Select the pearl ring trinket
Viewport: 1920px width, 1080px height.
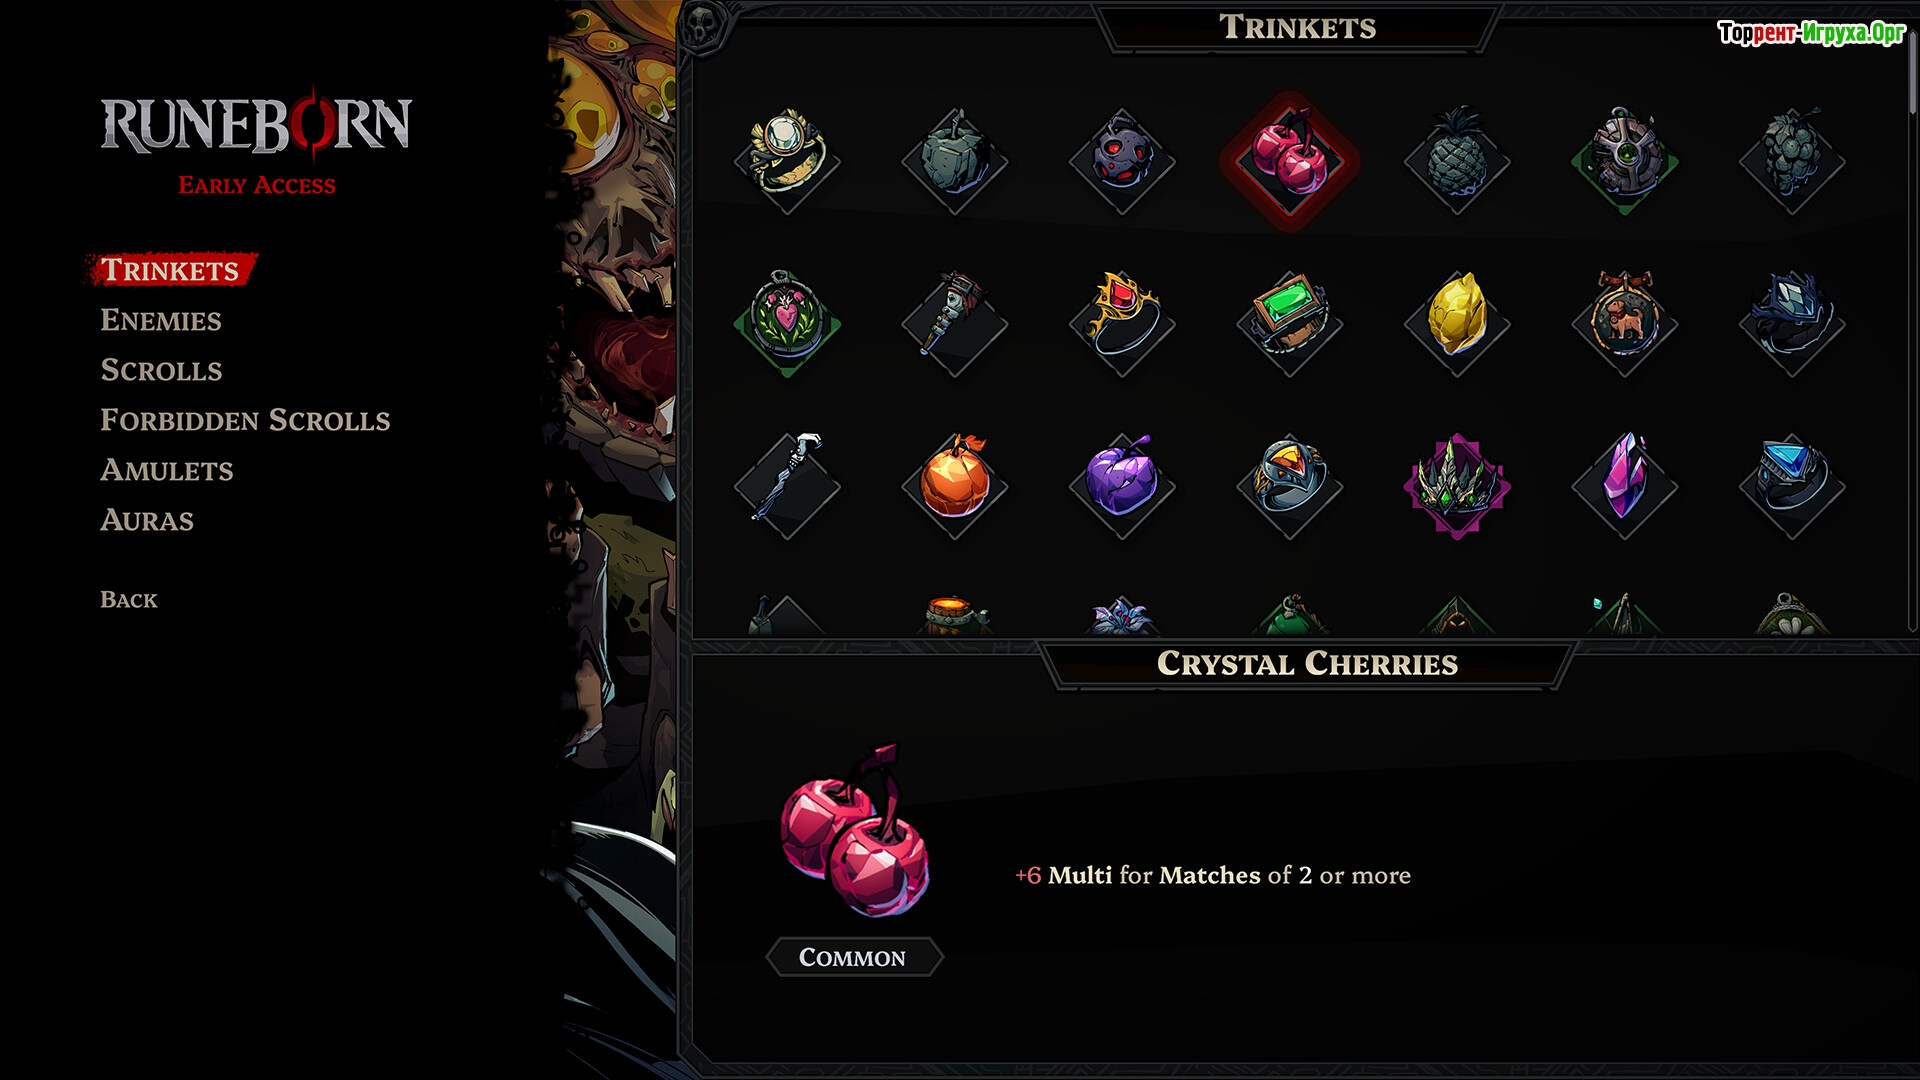tap(788, 161)
